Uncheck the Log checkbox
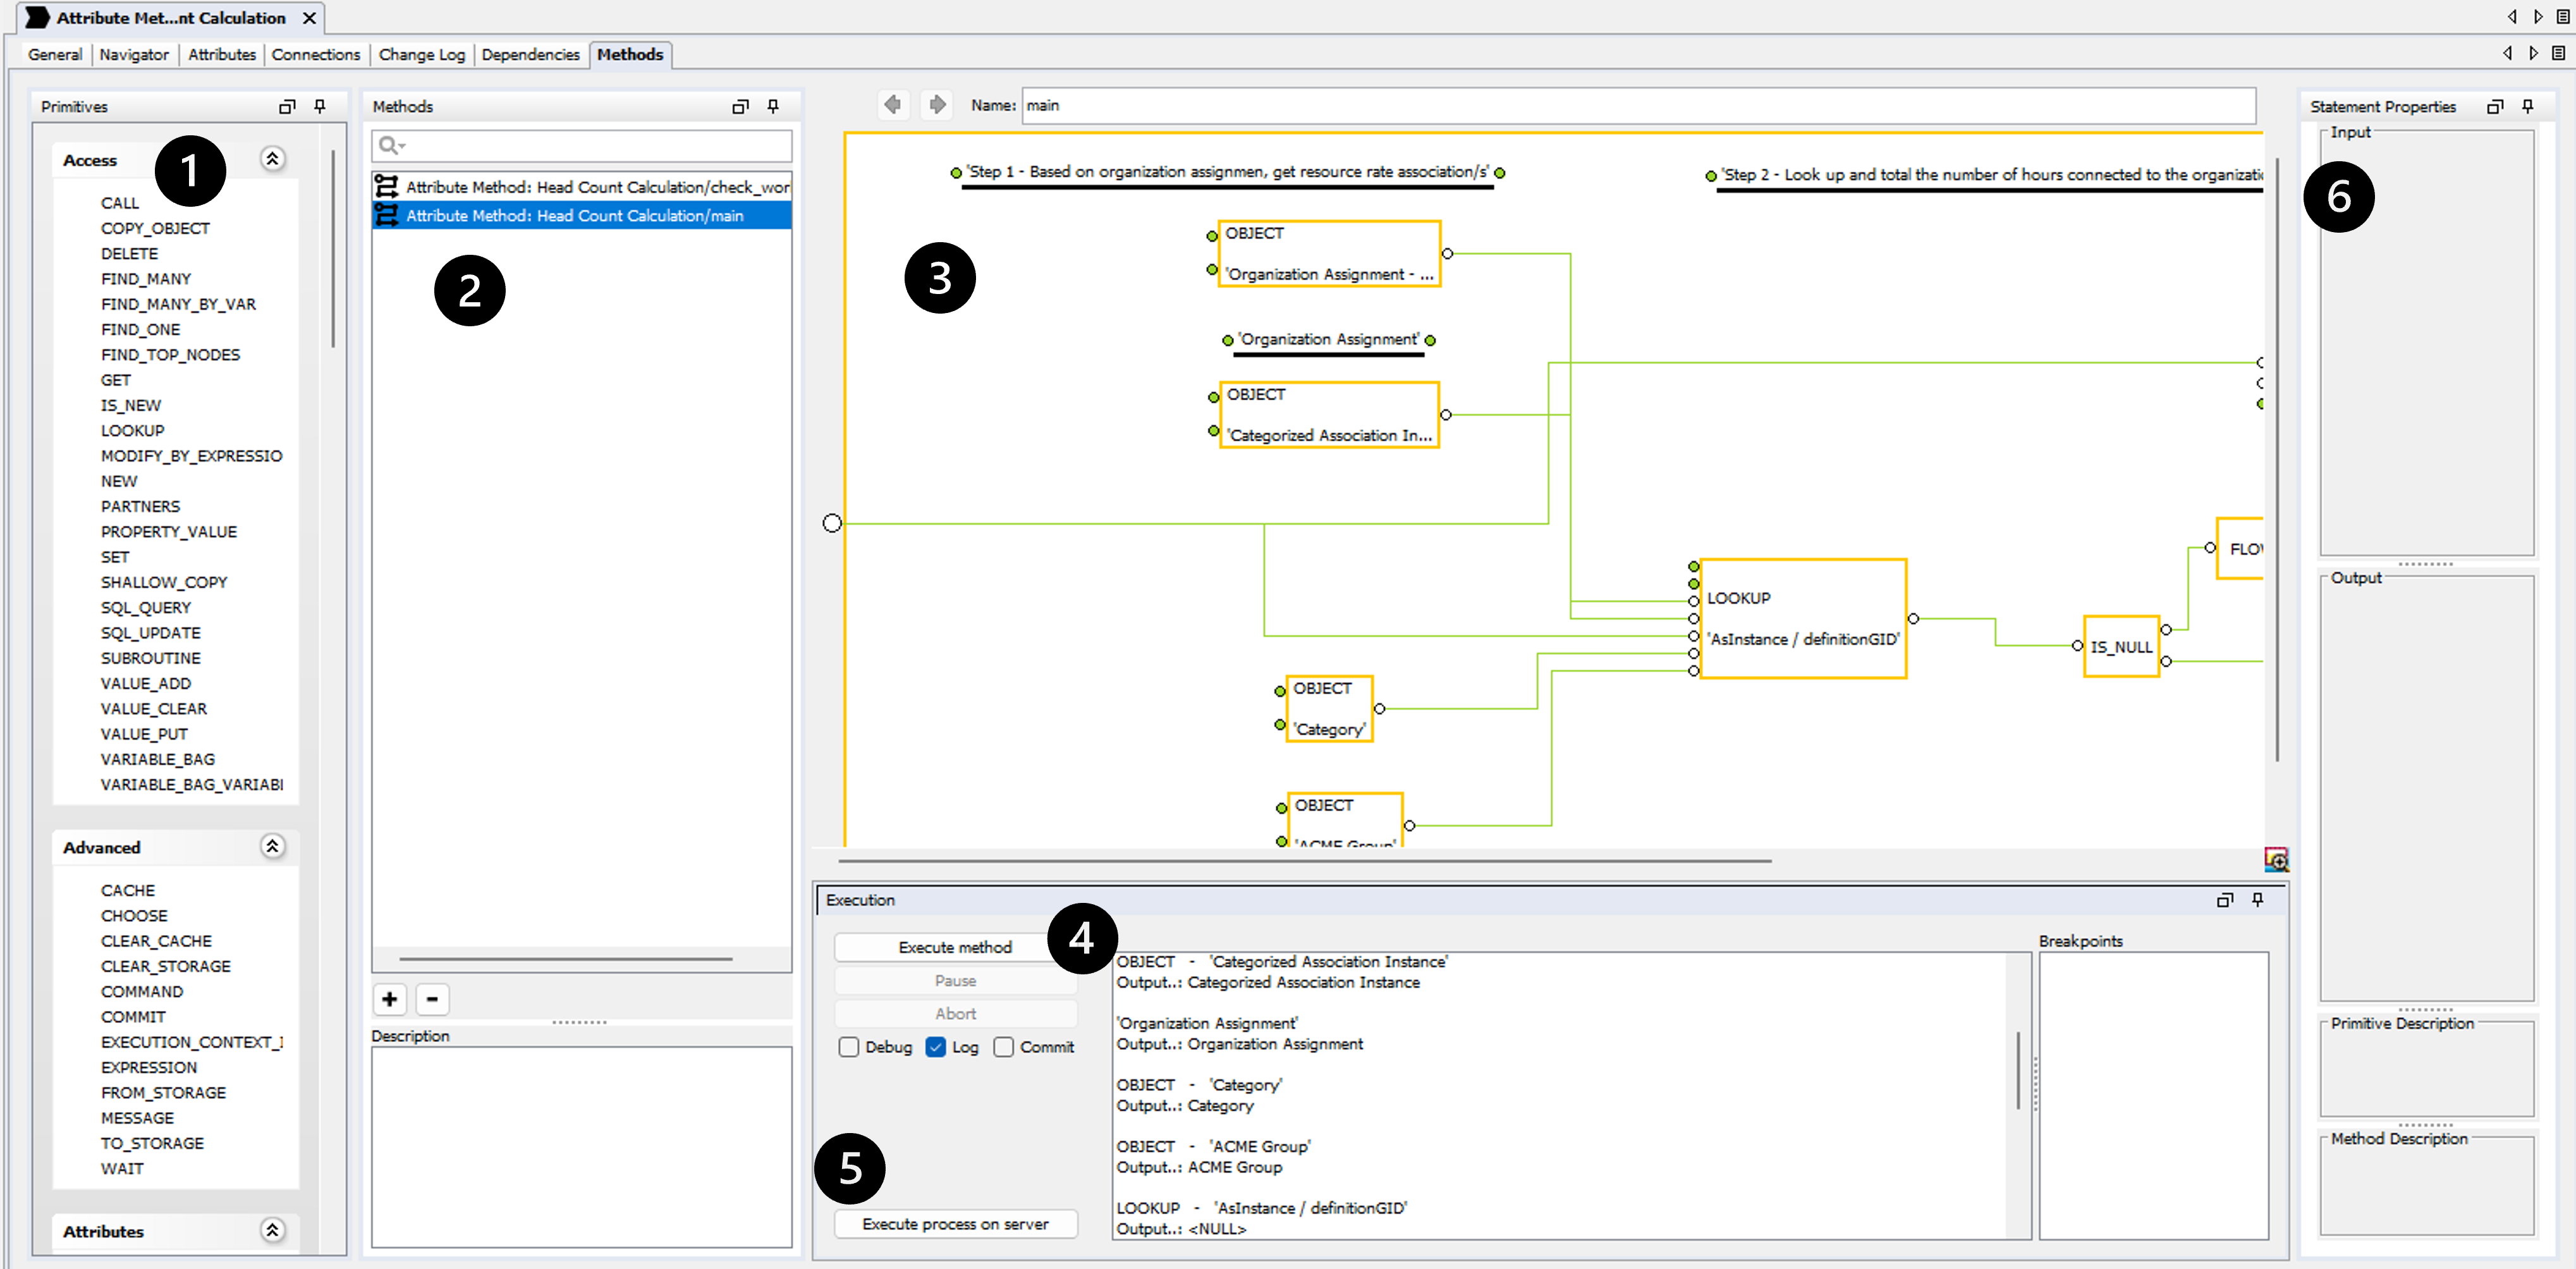The image size is (2576, 1269). click(x=936, y=1046)
